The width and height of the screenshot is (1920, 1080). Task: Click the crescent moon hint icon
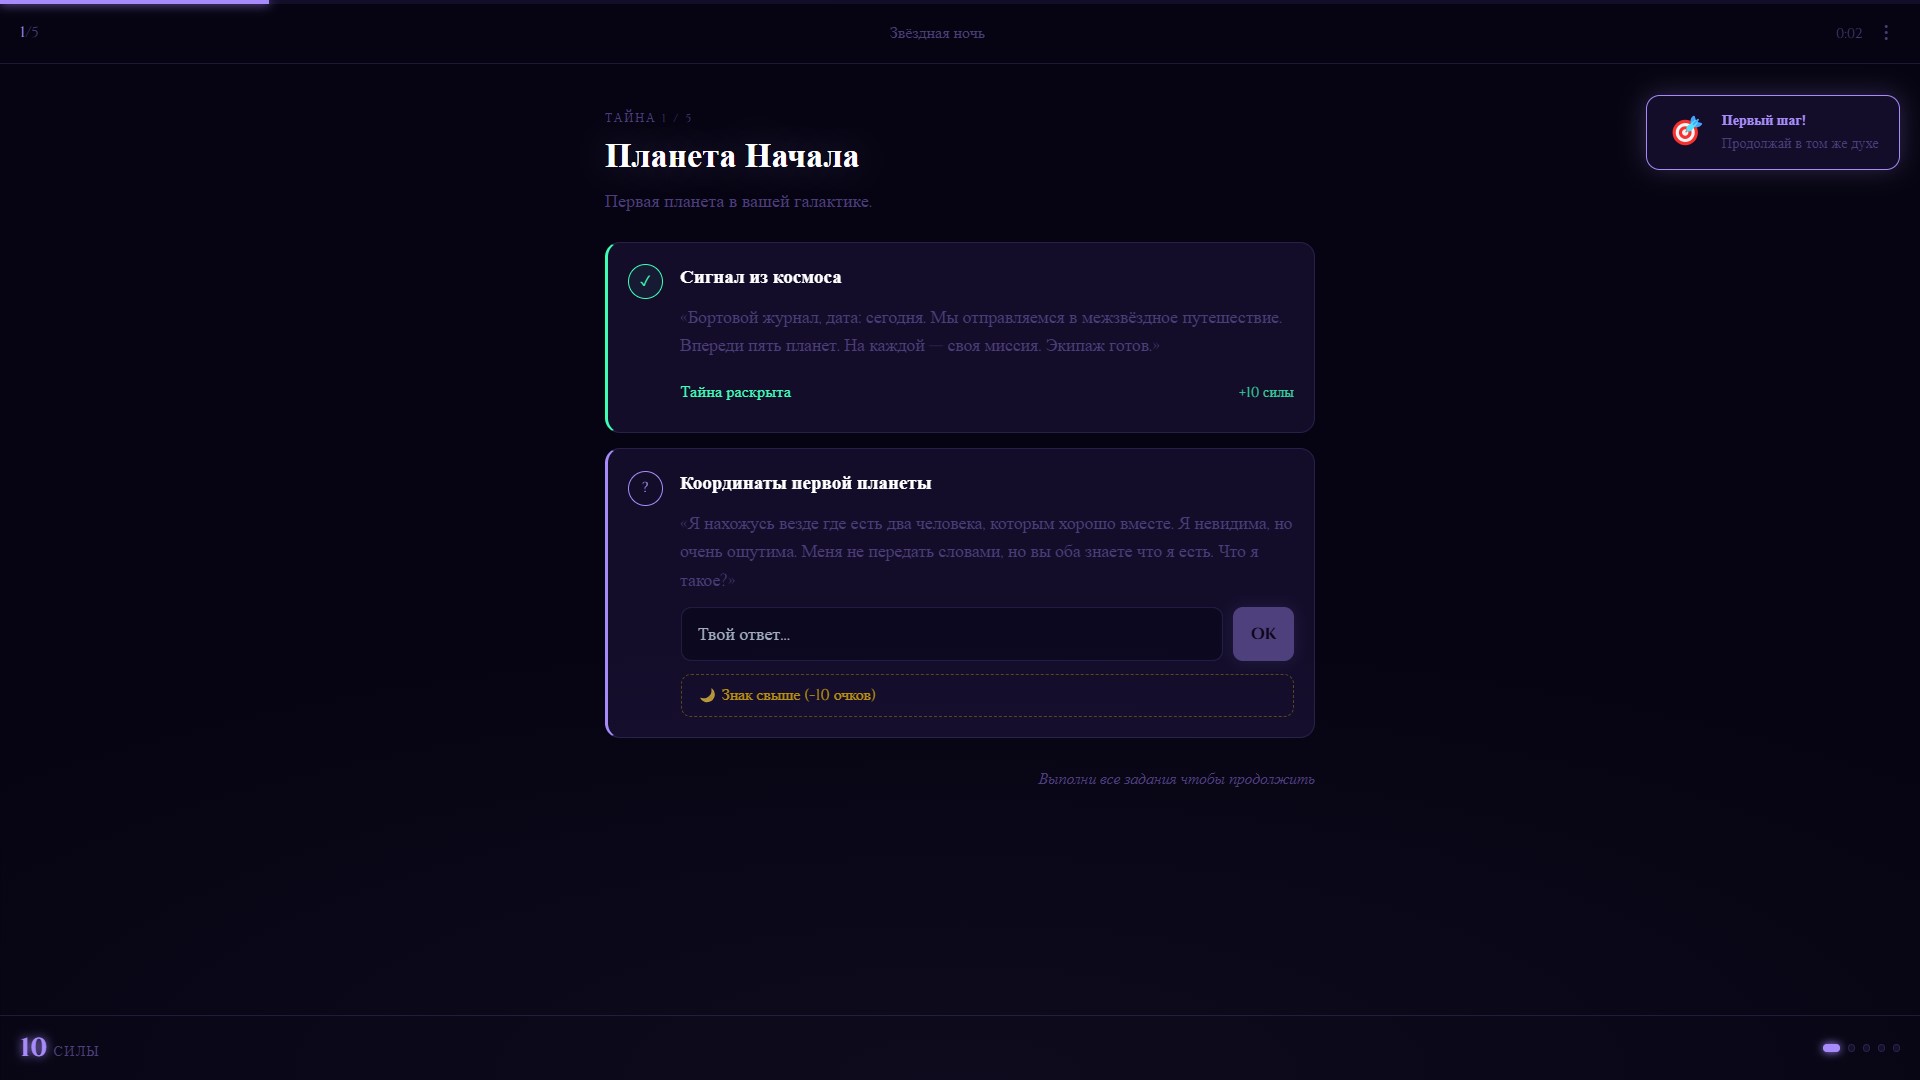point(707,696)
